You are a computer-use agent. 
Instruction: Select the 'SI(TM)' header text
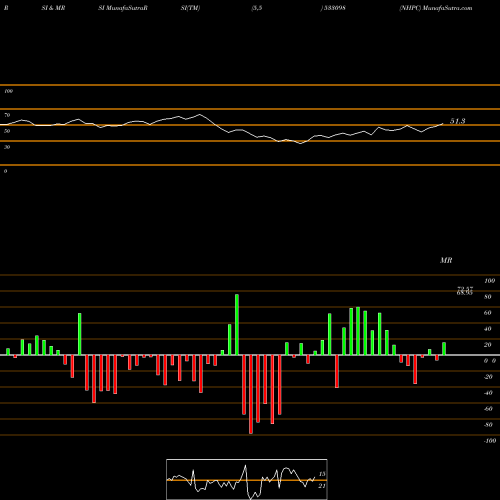[190, 8]
